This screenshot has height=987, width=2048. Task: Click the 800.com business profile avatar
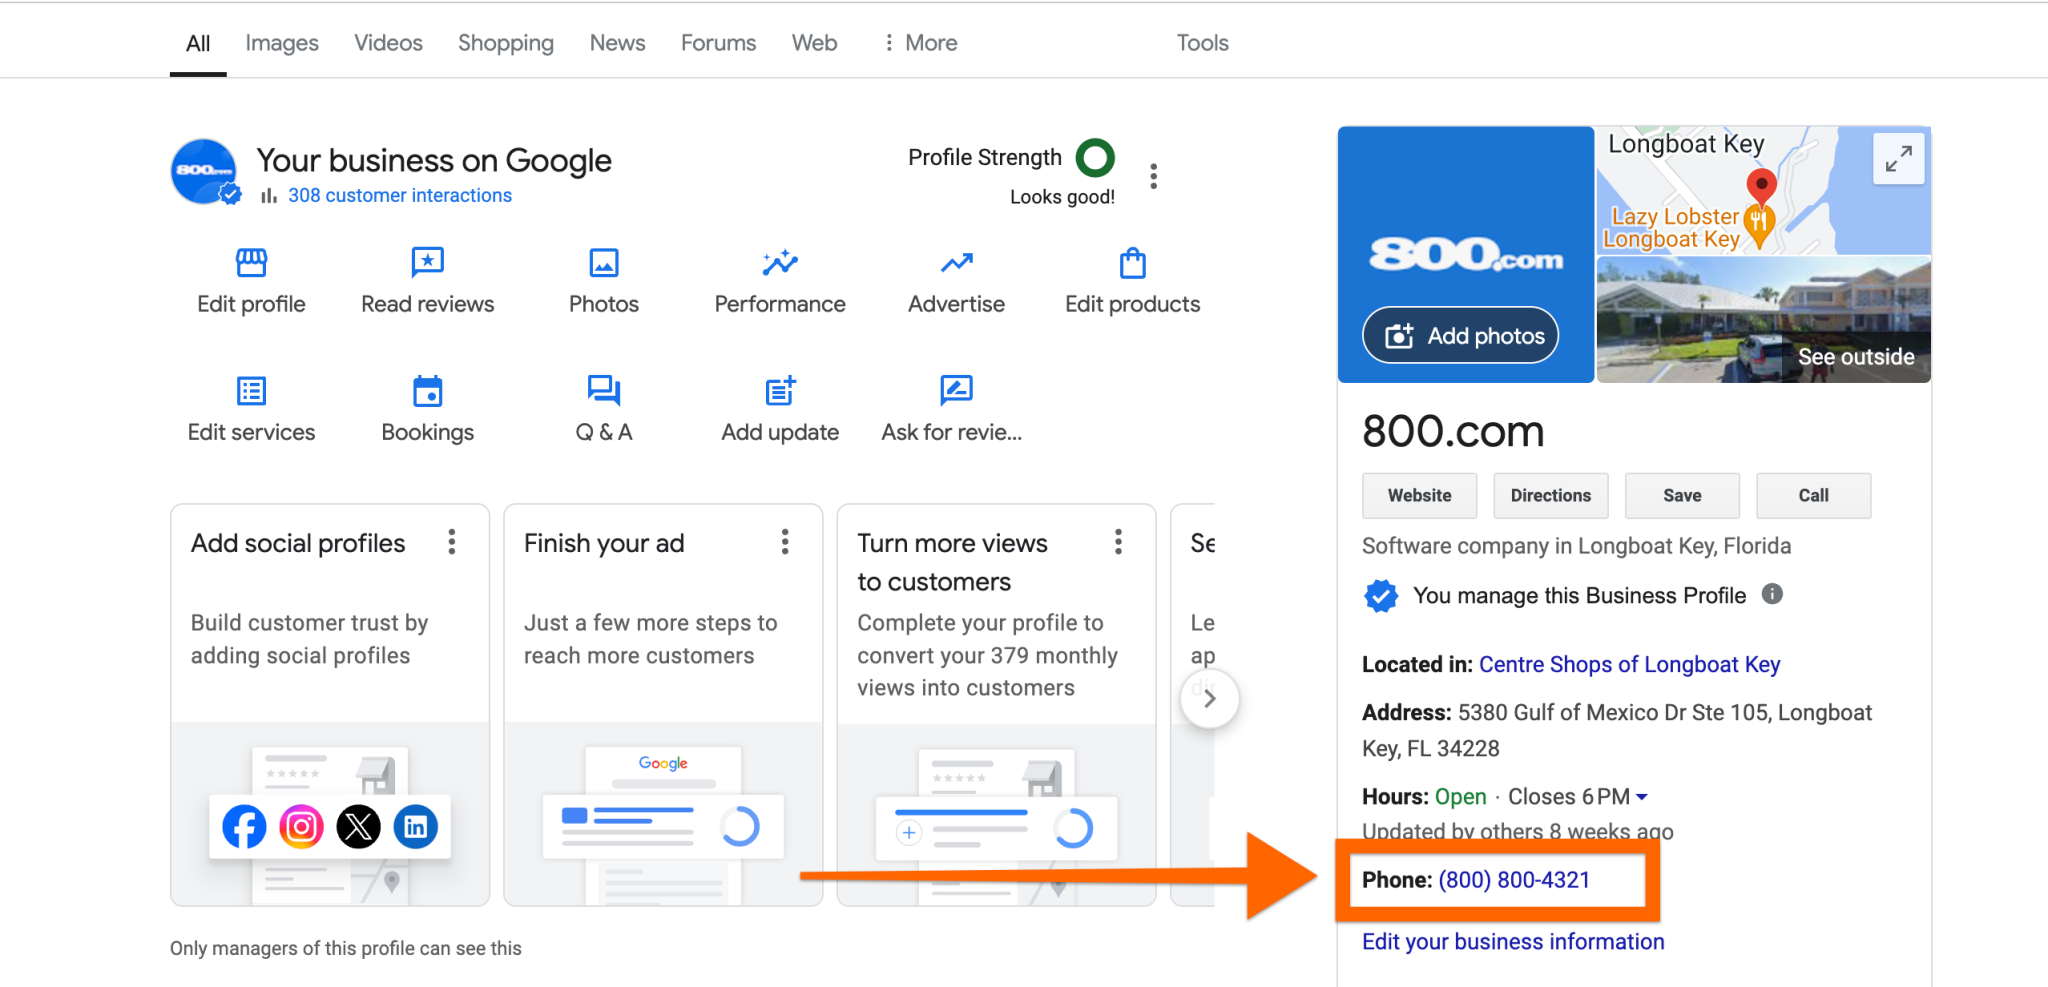point(204,172)
